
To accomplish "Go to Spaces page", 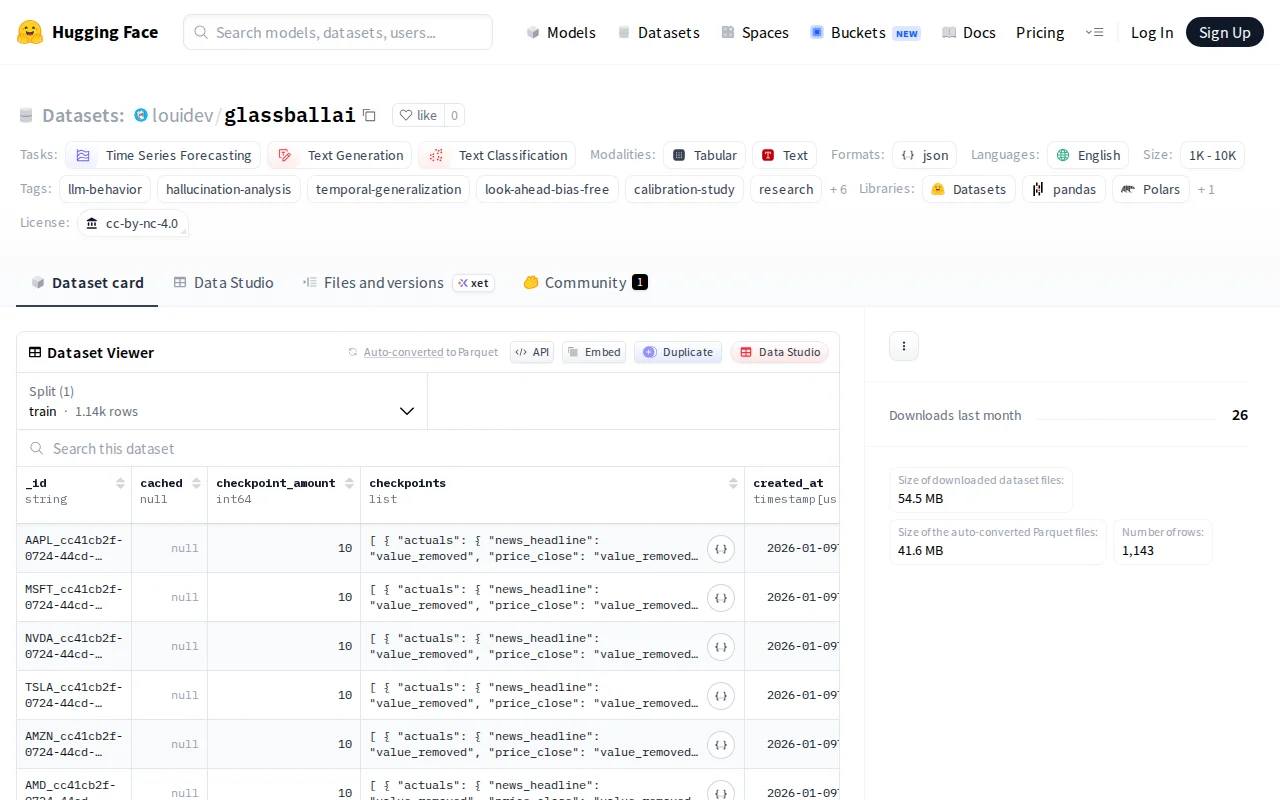I will point(755,32).
